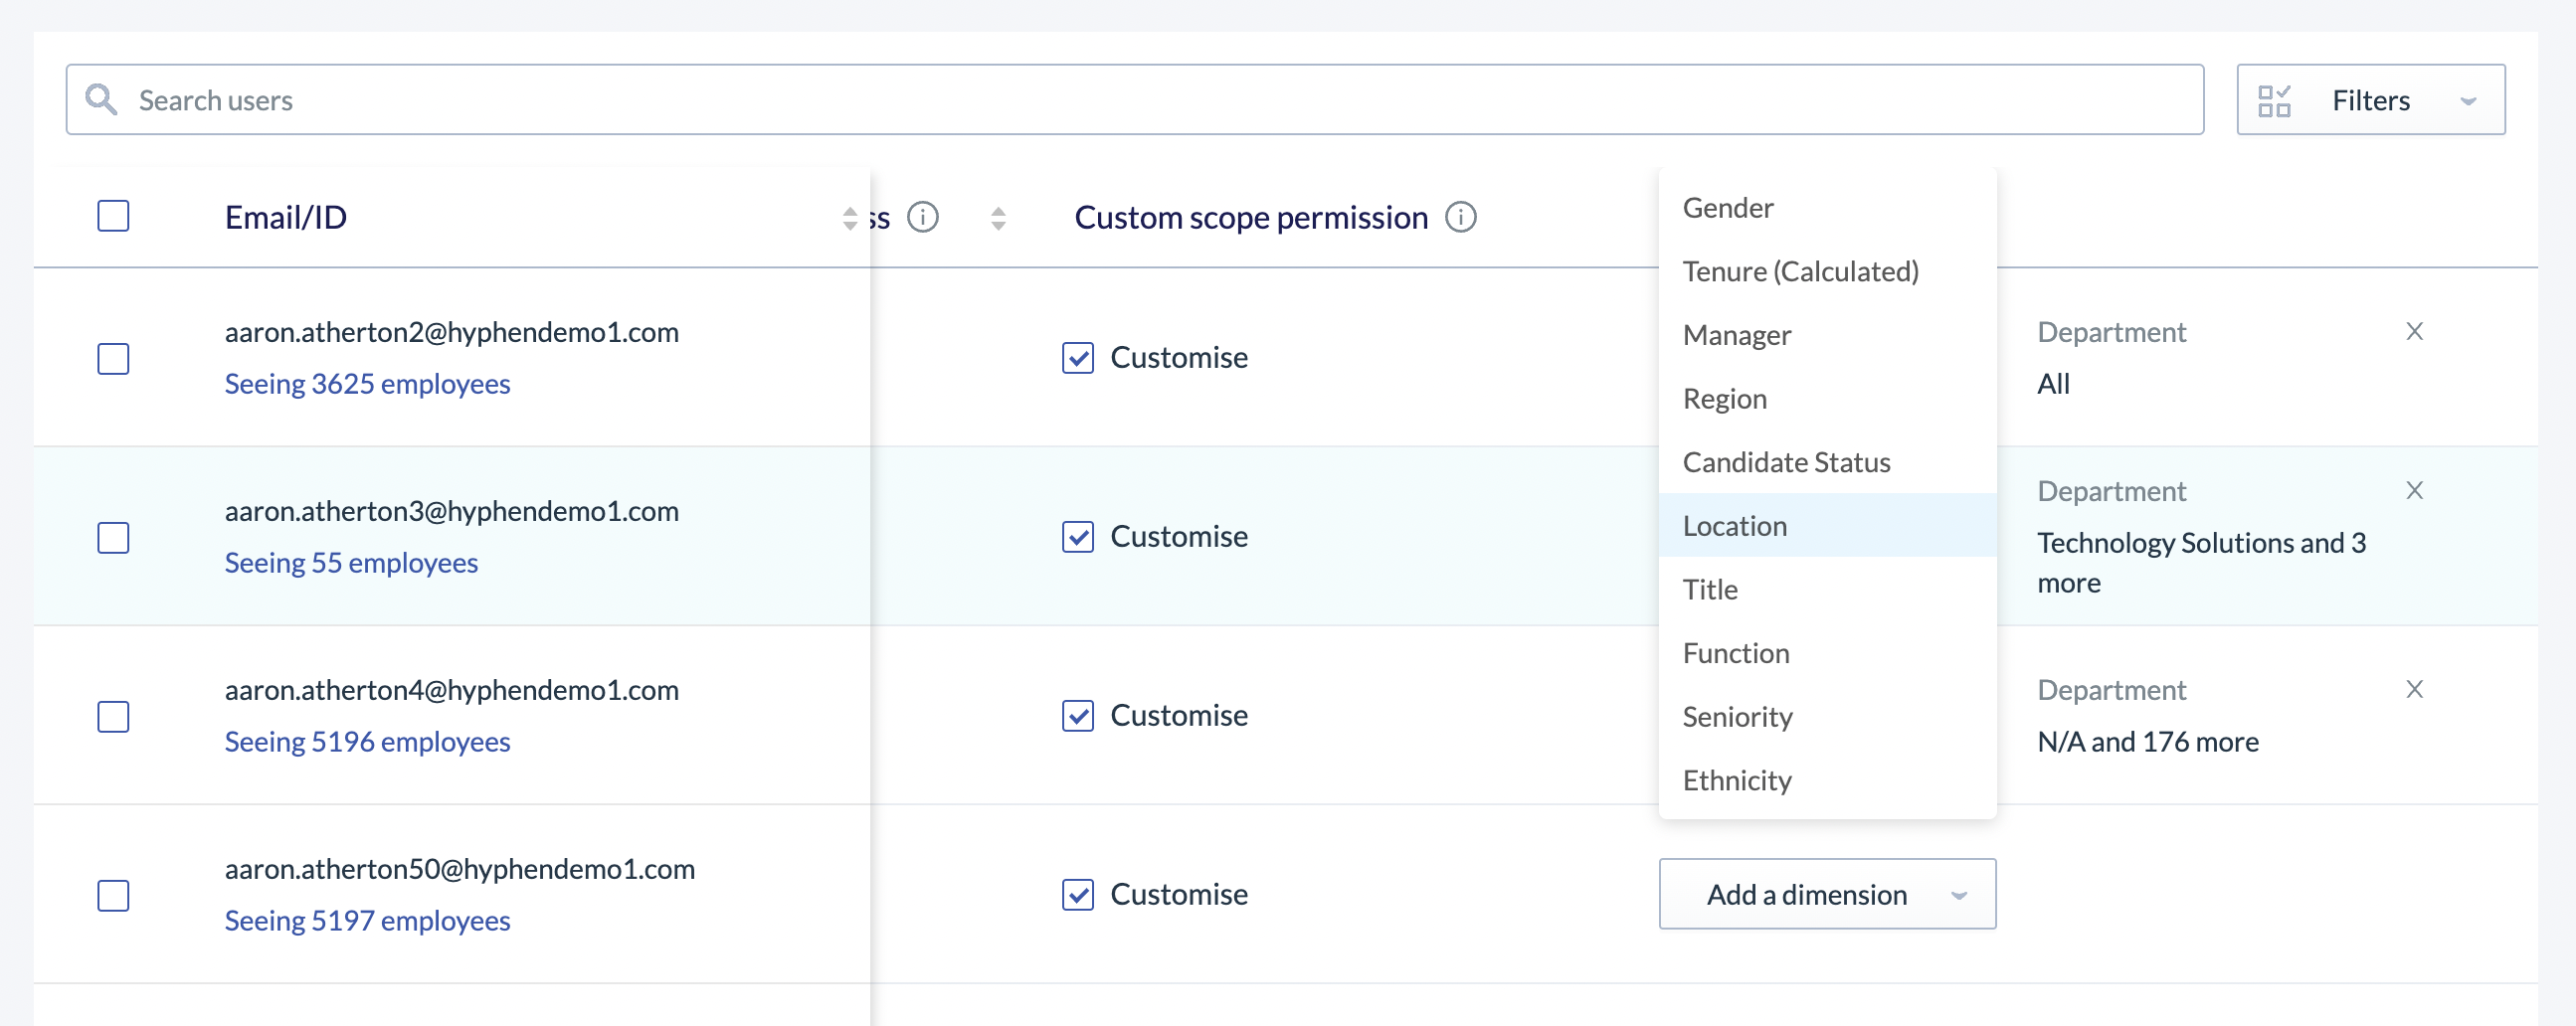
Task: Click email aaron.atherton50@hyphendemo1.com
Action: 460,869
